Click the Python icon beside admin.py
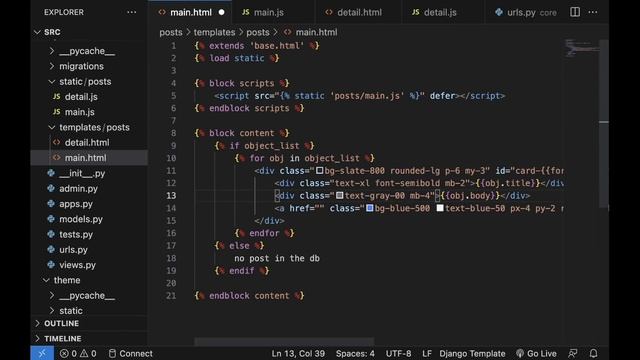The height and width of the screenshot is (360, 640). (51, 188)
